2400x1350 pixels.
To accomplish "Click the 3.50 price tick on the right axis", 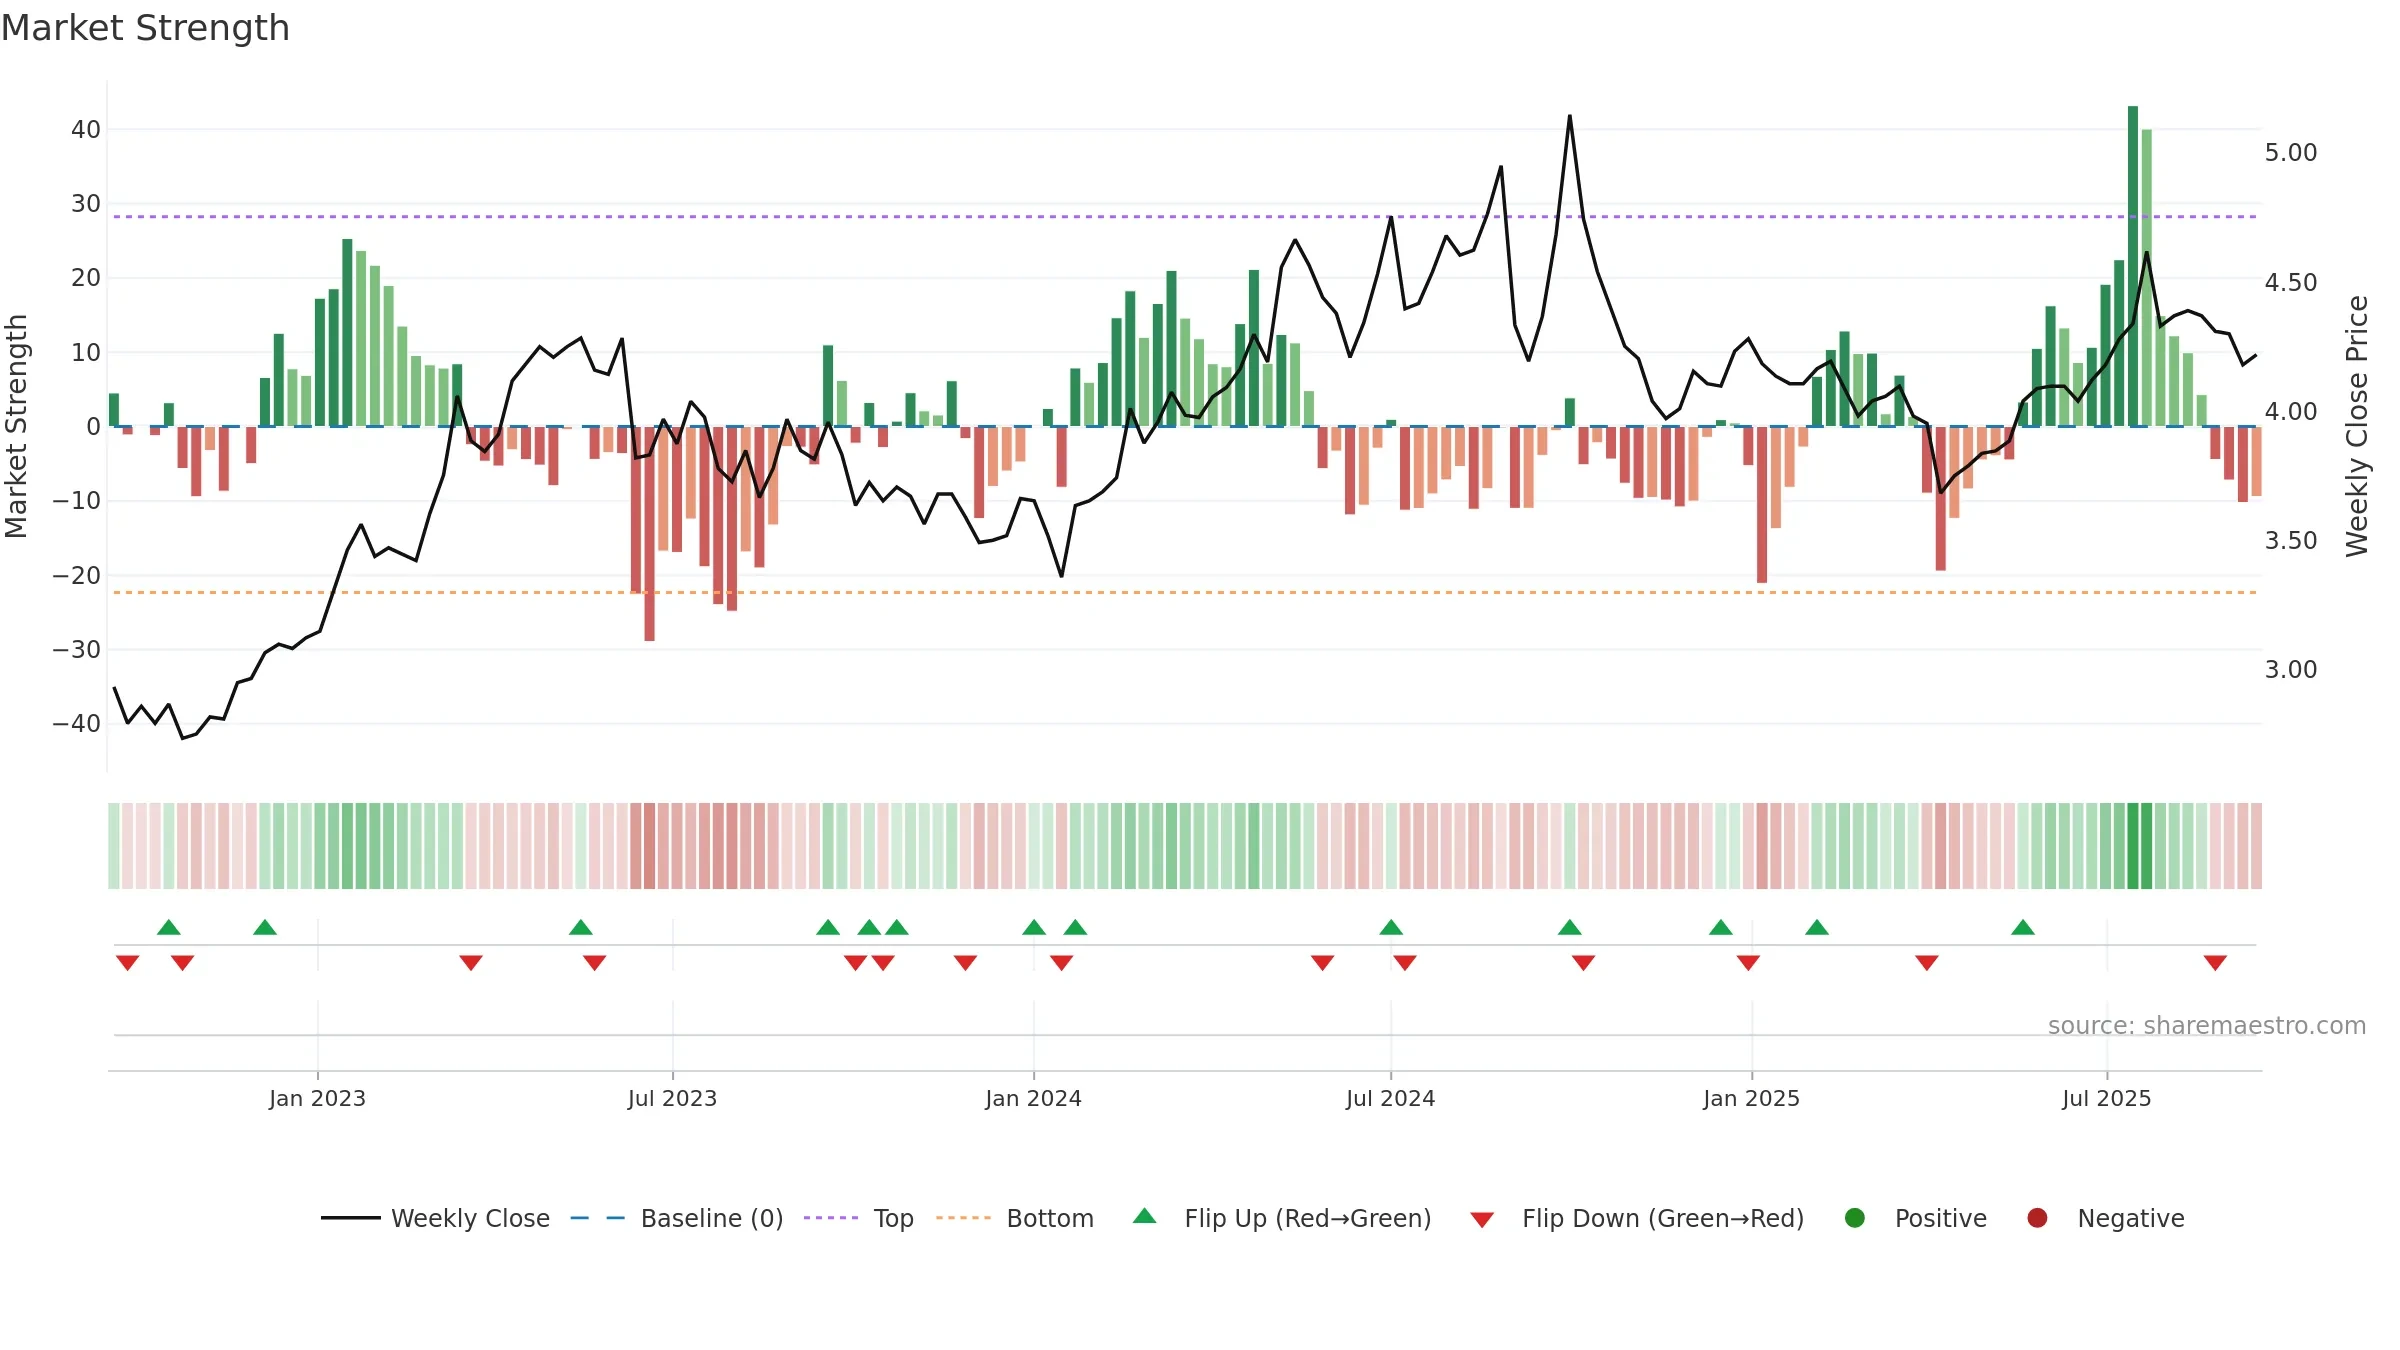I will pos(2291,540).
